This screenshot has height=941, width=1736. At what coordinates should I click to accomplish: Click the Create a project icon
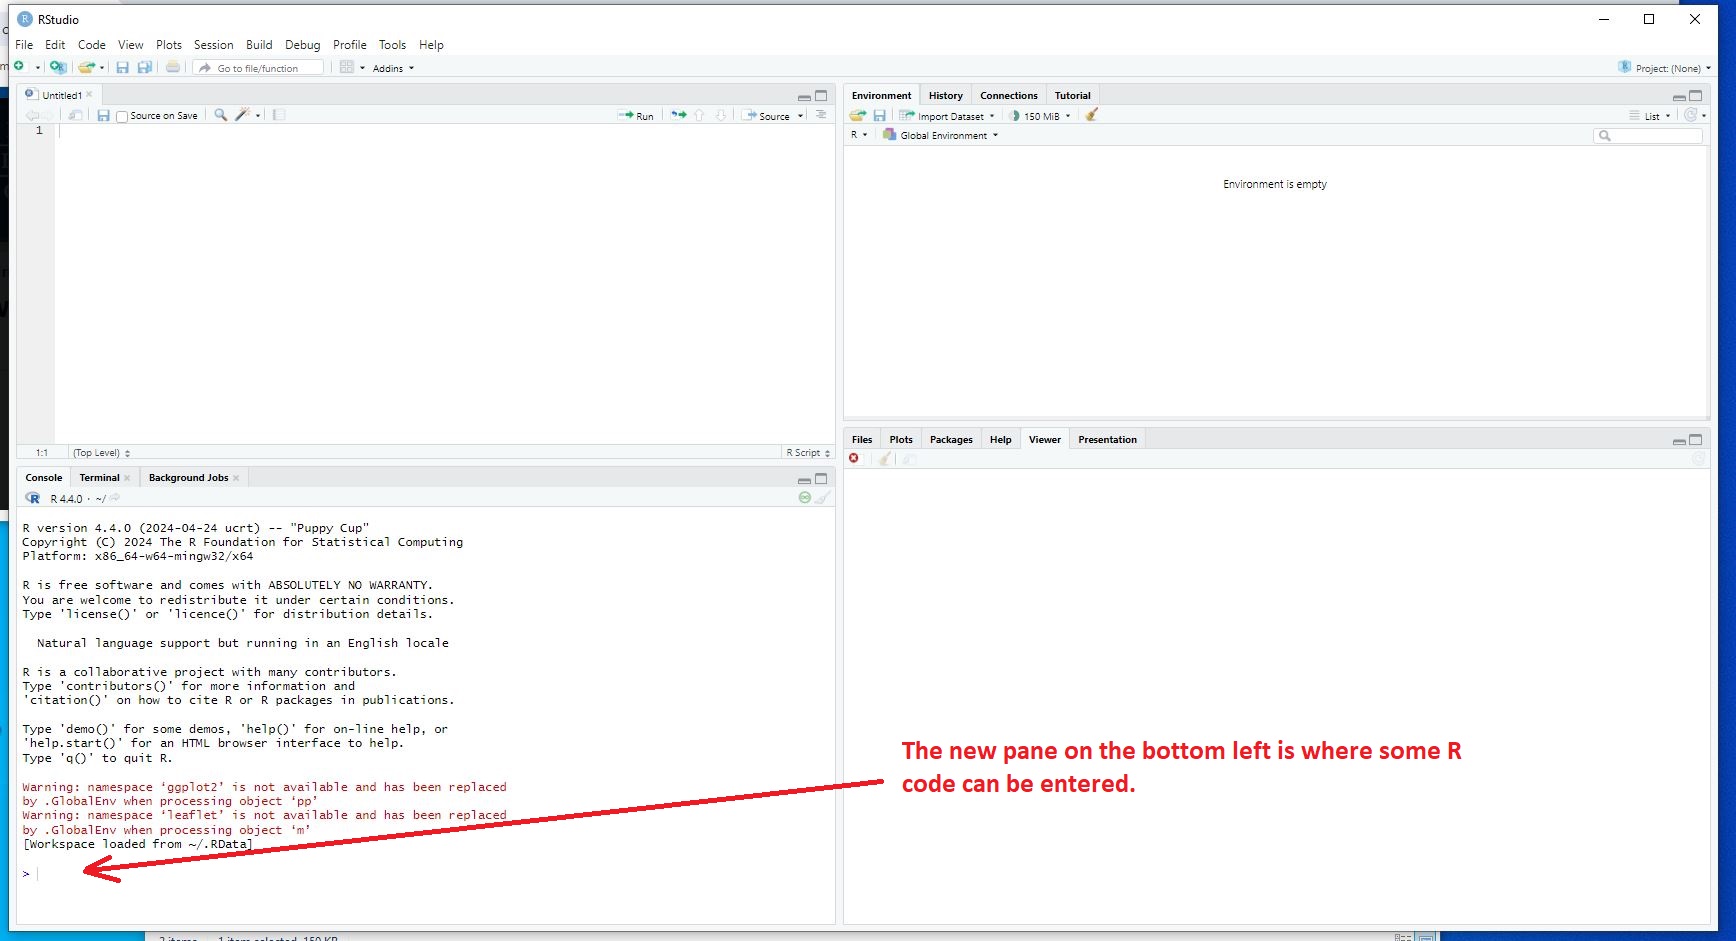(x=58, y=67)
